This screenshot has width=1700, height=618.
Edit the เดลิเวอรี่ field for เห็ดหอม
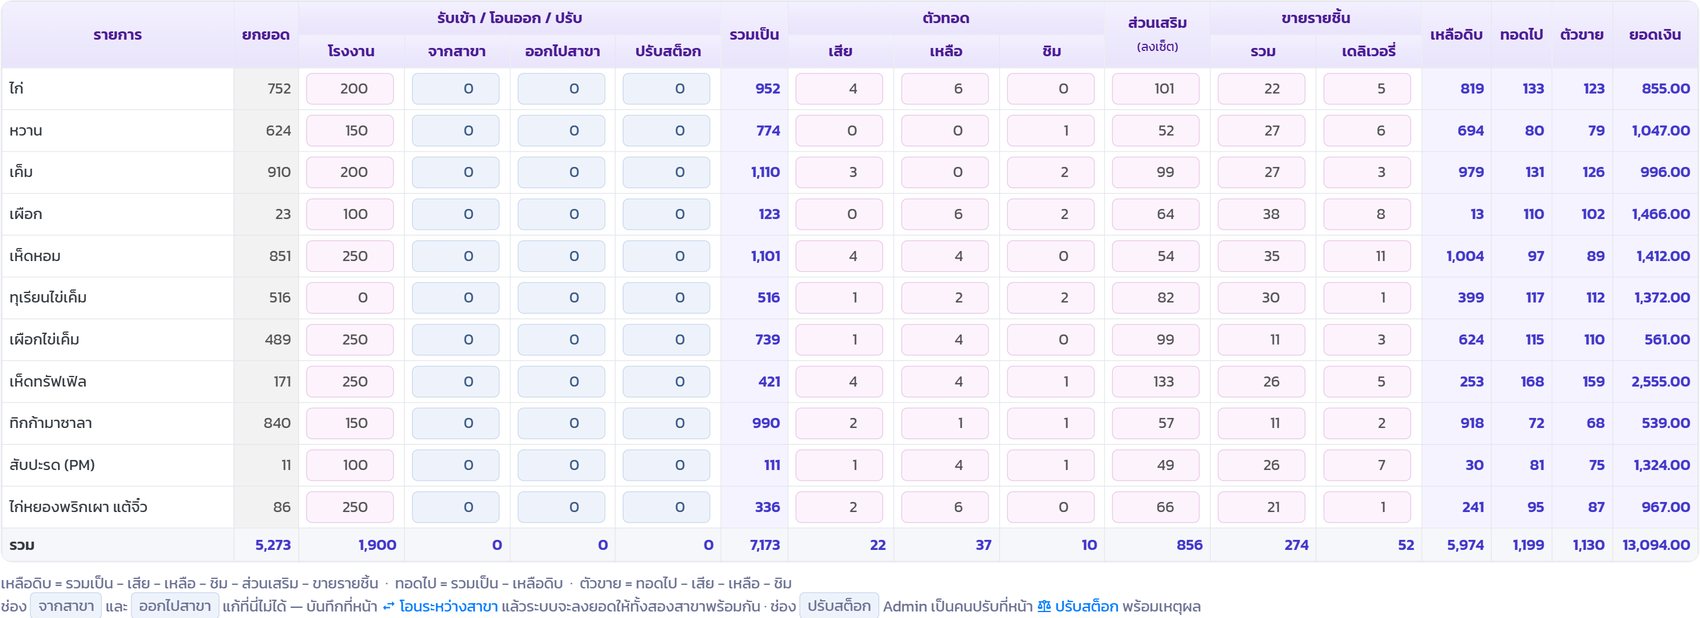(x=1367, y=256)
